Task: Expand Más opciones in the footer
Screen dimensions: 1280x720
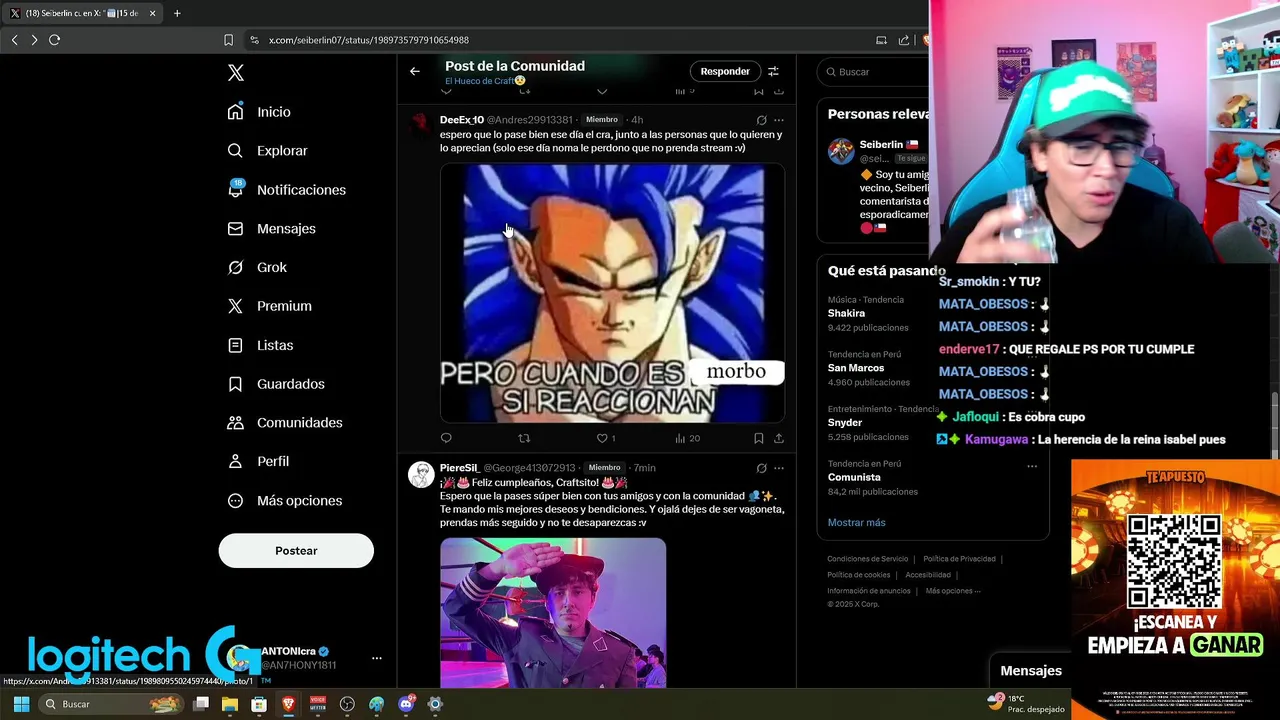Action: [953, 591]
